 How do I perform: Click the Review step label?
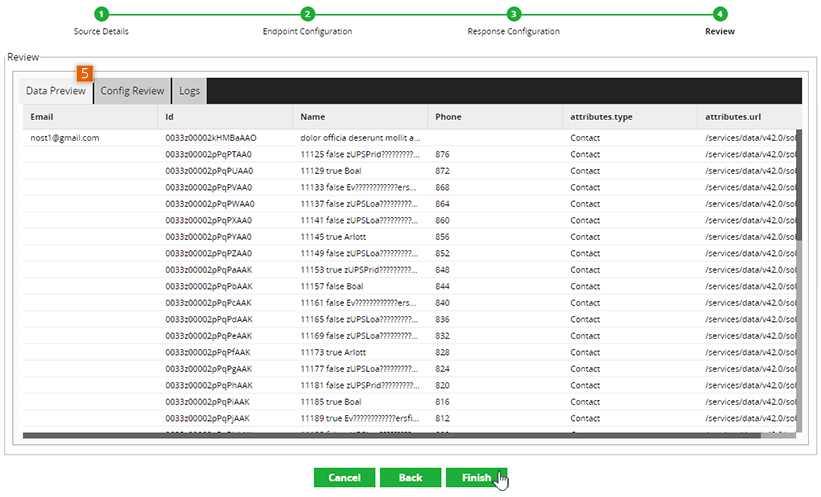[x=720, y=31]
